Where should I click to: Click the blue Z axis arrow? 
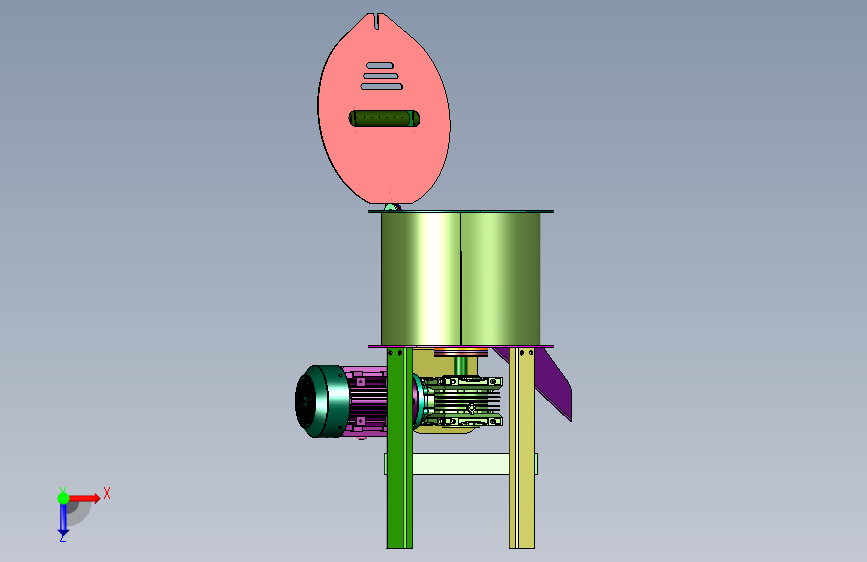63,520
